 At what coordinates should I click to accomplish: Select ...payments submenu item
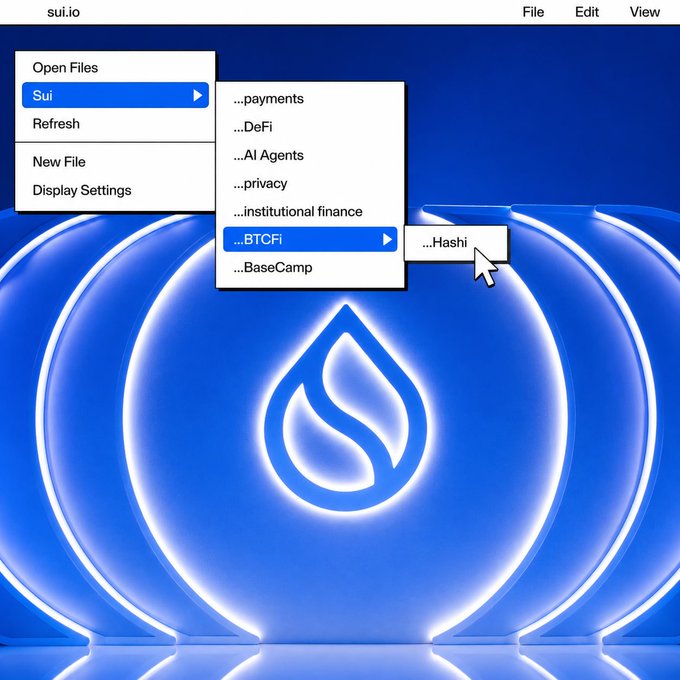pos(268,99)
